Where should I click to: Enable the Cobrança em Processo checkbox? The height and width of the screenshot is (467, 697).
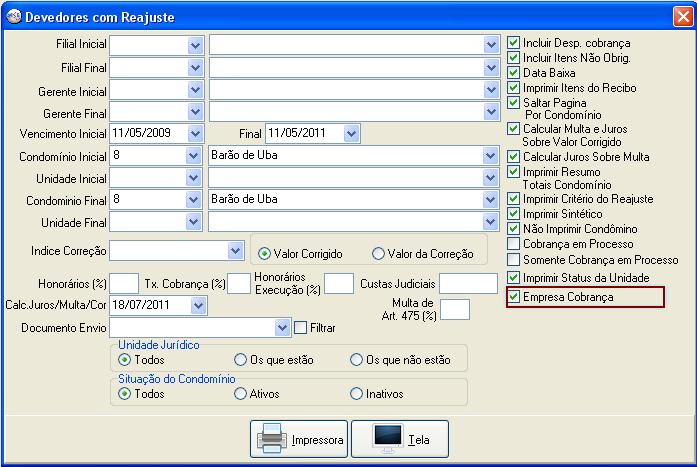pos(514,244)
